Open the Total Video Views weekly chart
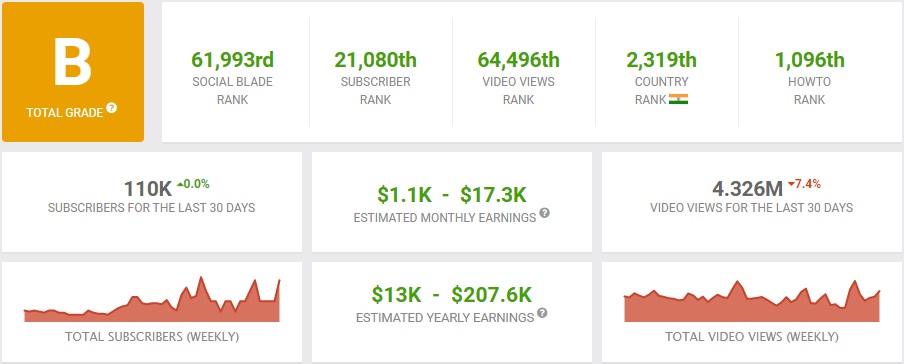This screenshot has width=904, height=364. coord(752,301)
